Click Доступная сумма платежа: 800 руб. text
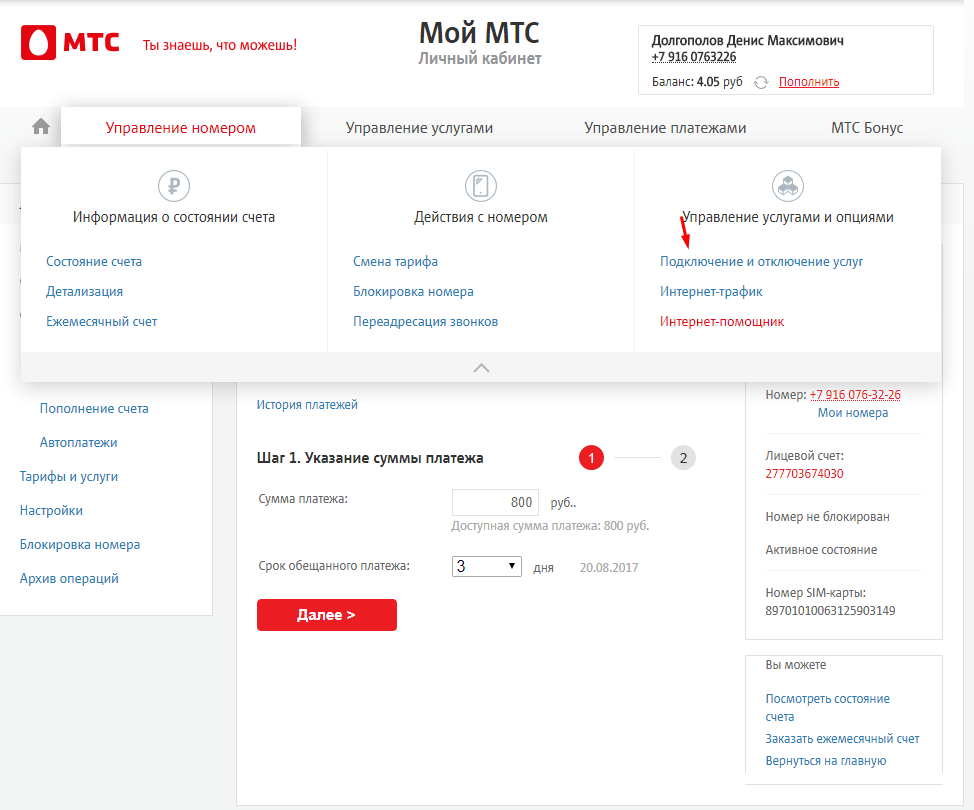Image resolution: width=974 pixels, height=810 pixels. point(550,526)
